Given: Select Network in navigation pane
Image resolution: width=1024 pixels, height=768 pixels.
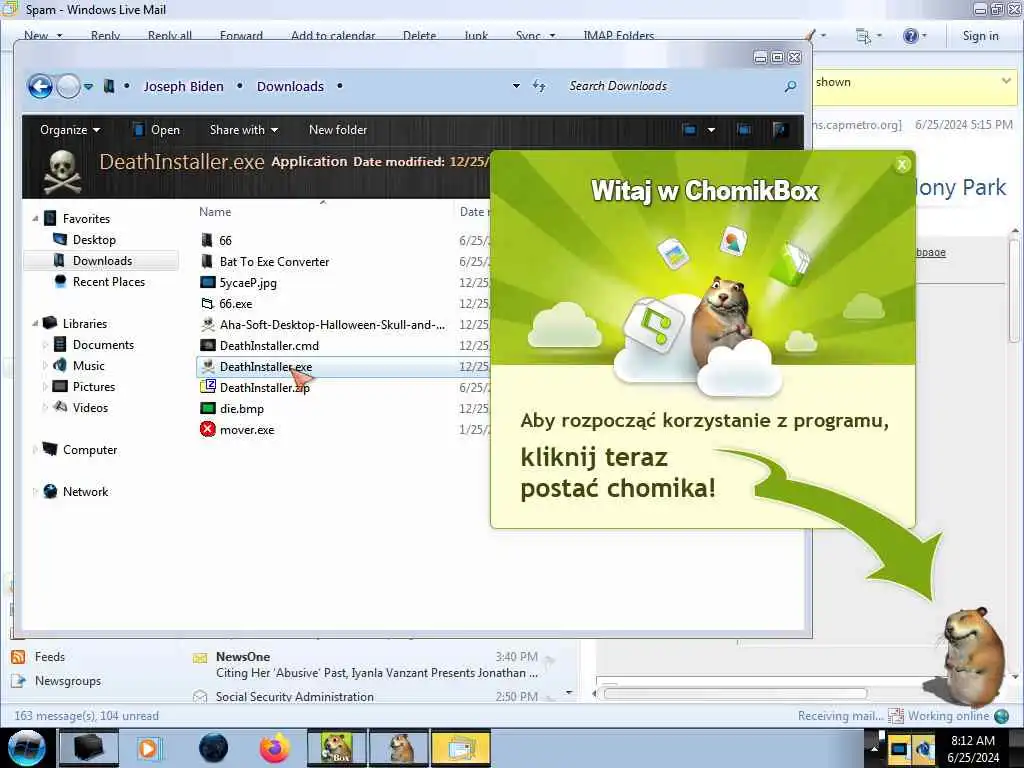Looking at the screenshot, I should point(85,491).
